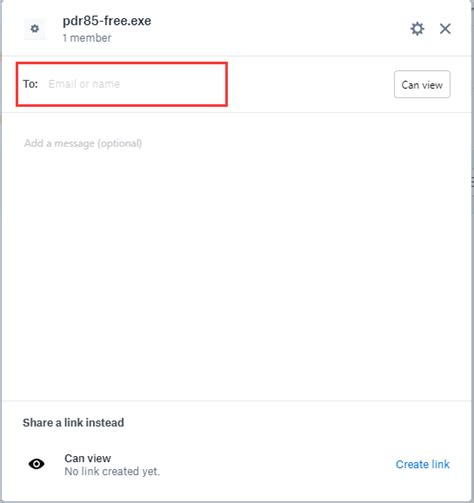
Task: Click the No link created yet status text
Action: pos(112,471)
